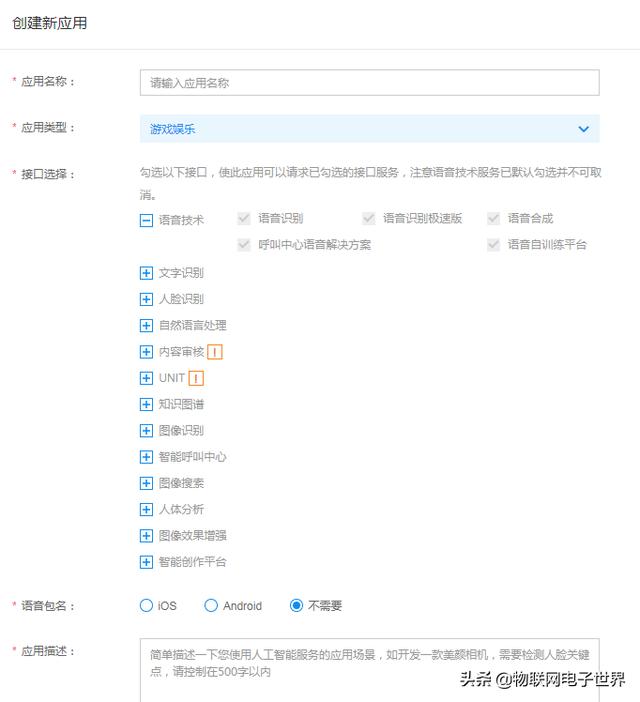The image size is (640, 702).
Task: Toggle the 呼叫中心语音解决方案 checkbox
Action: coord(244,244)
